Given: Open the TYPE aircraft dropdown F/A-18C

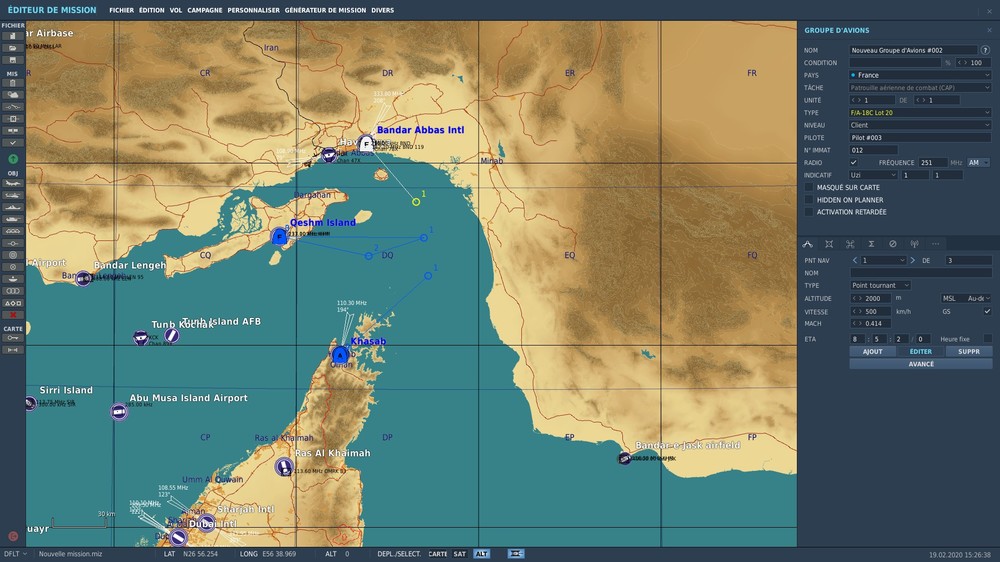Looking at the screenshot, I should pyautogui.click(x=920, y=112).
